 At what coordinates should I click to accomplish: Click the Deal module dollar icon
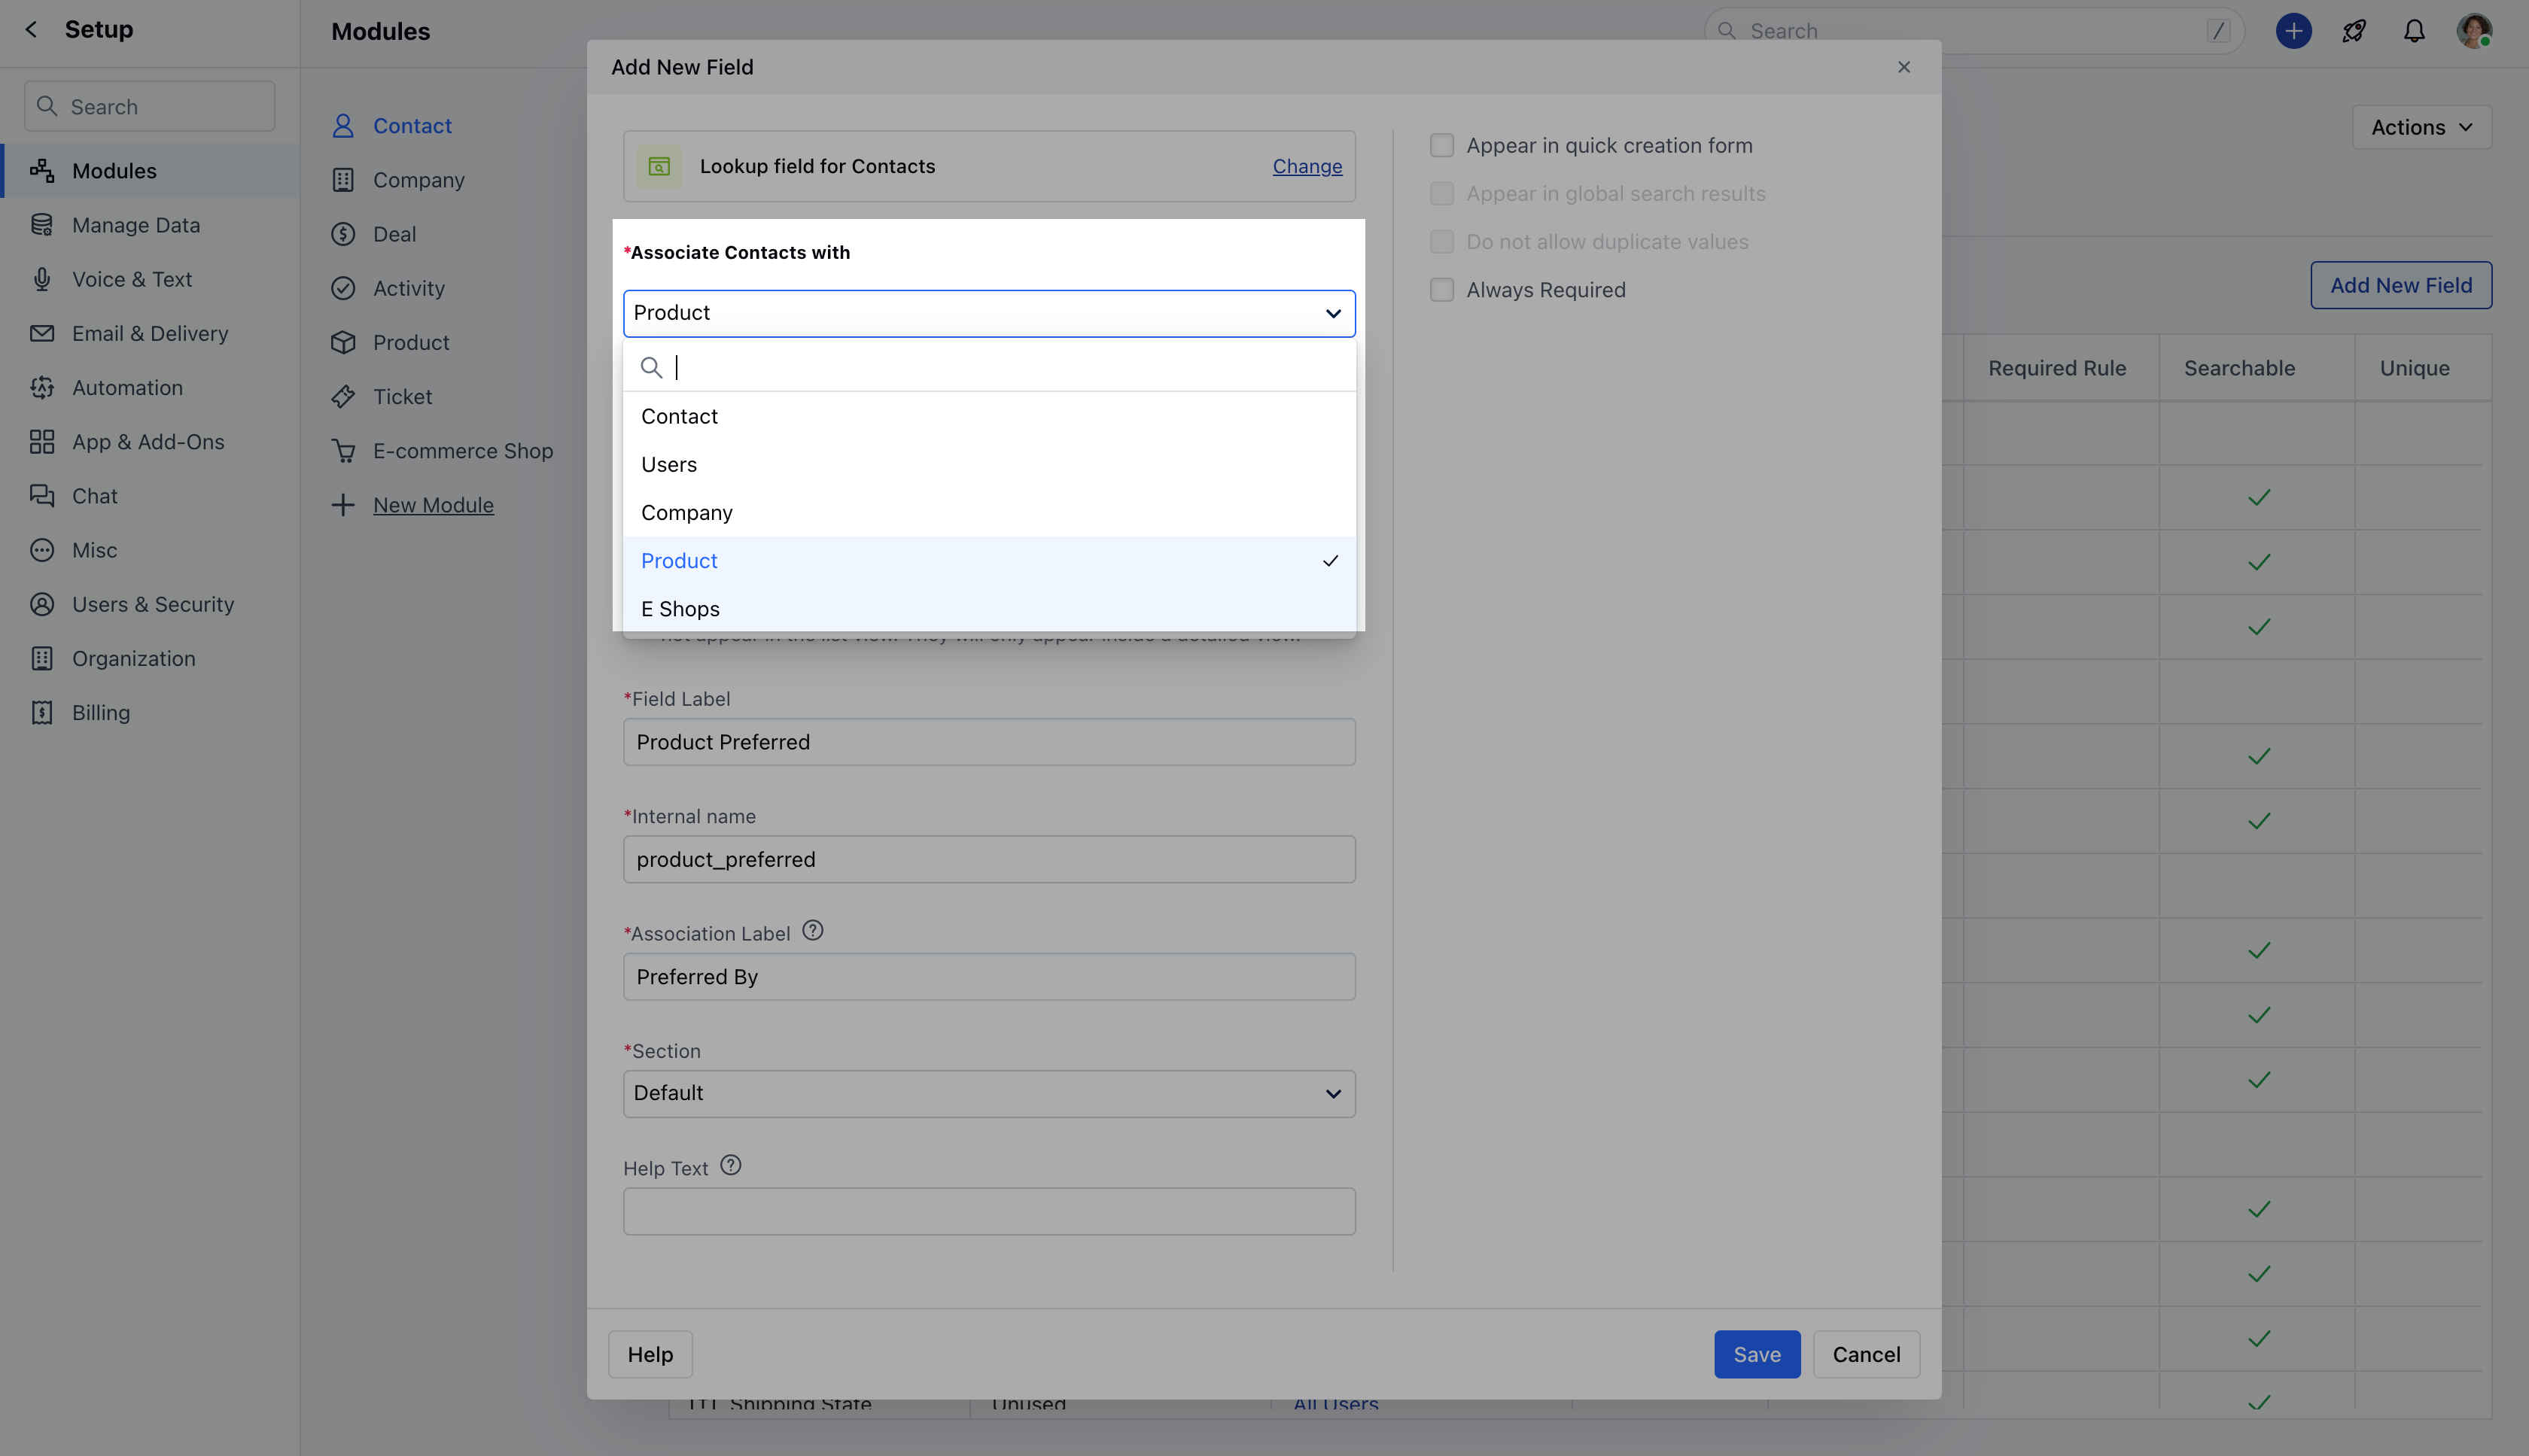click(x=343, y=234)
